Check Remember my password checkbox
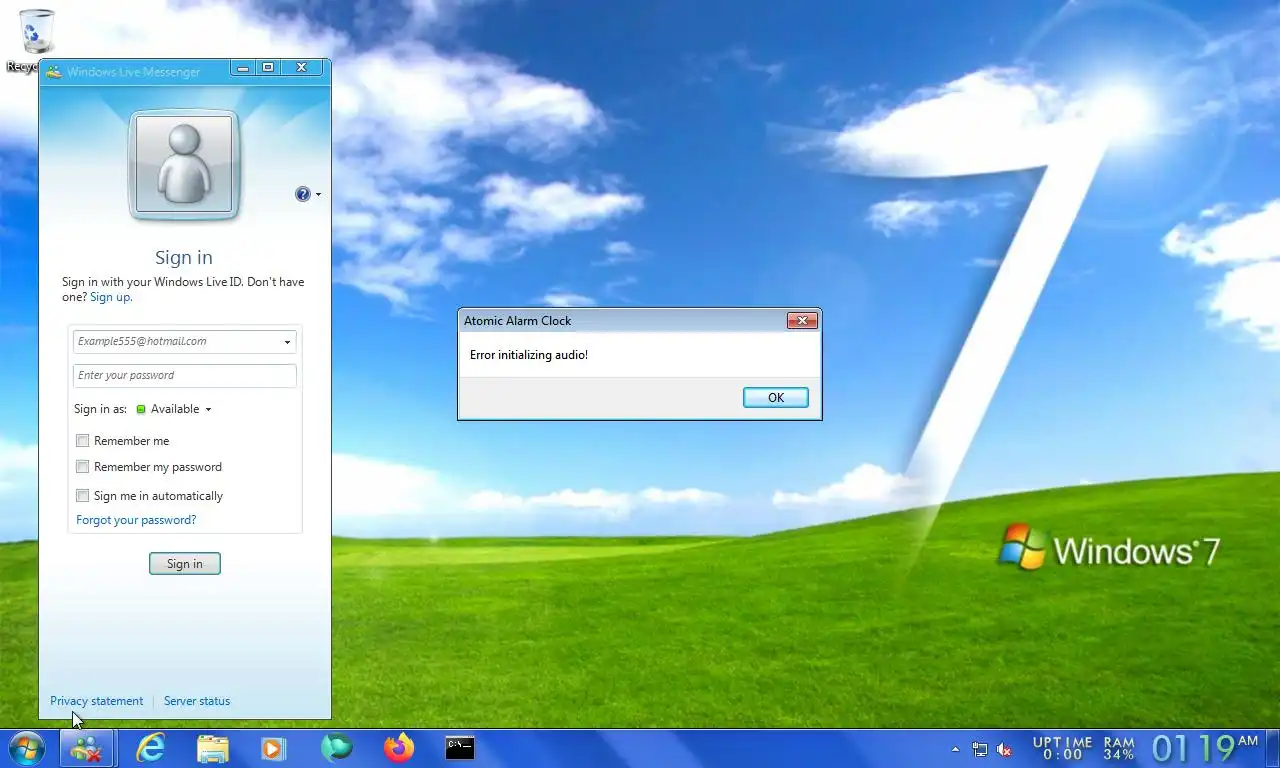The width and height of the screenshot is (1280, 768). [x=83, y=467]
